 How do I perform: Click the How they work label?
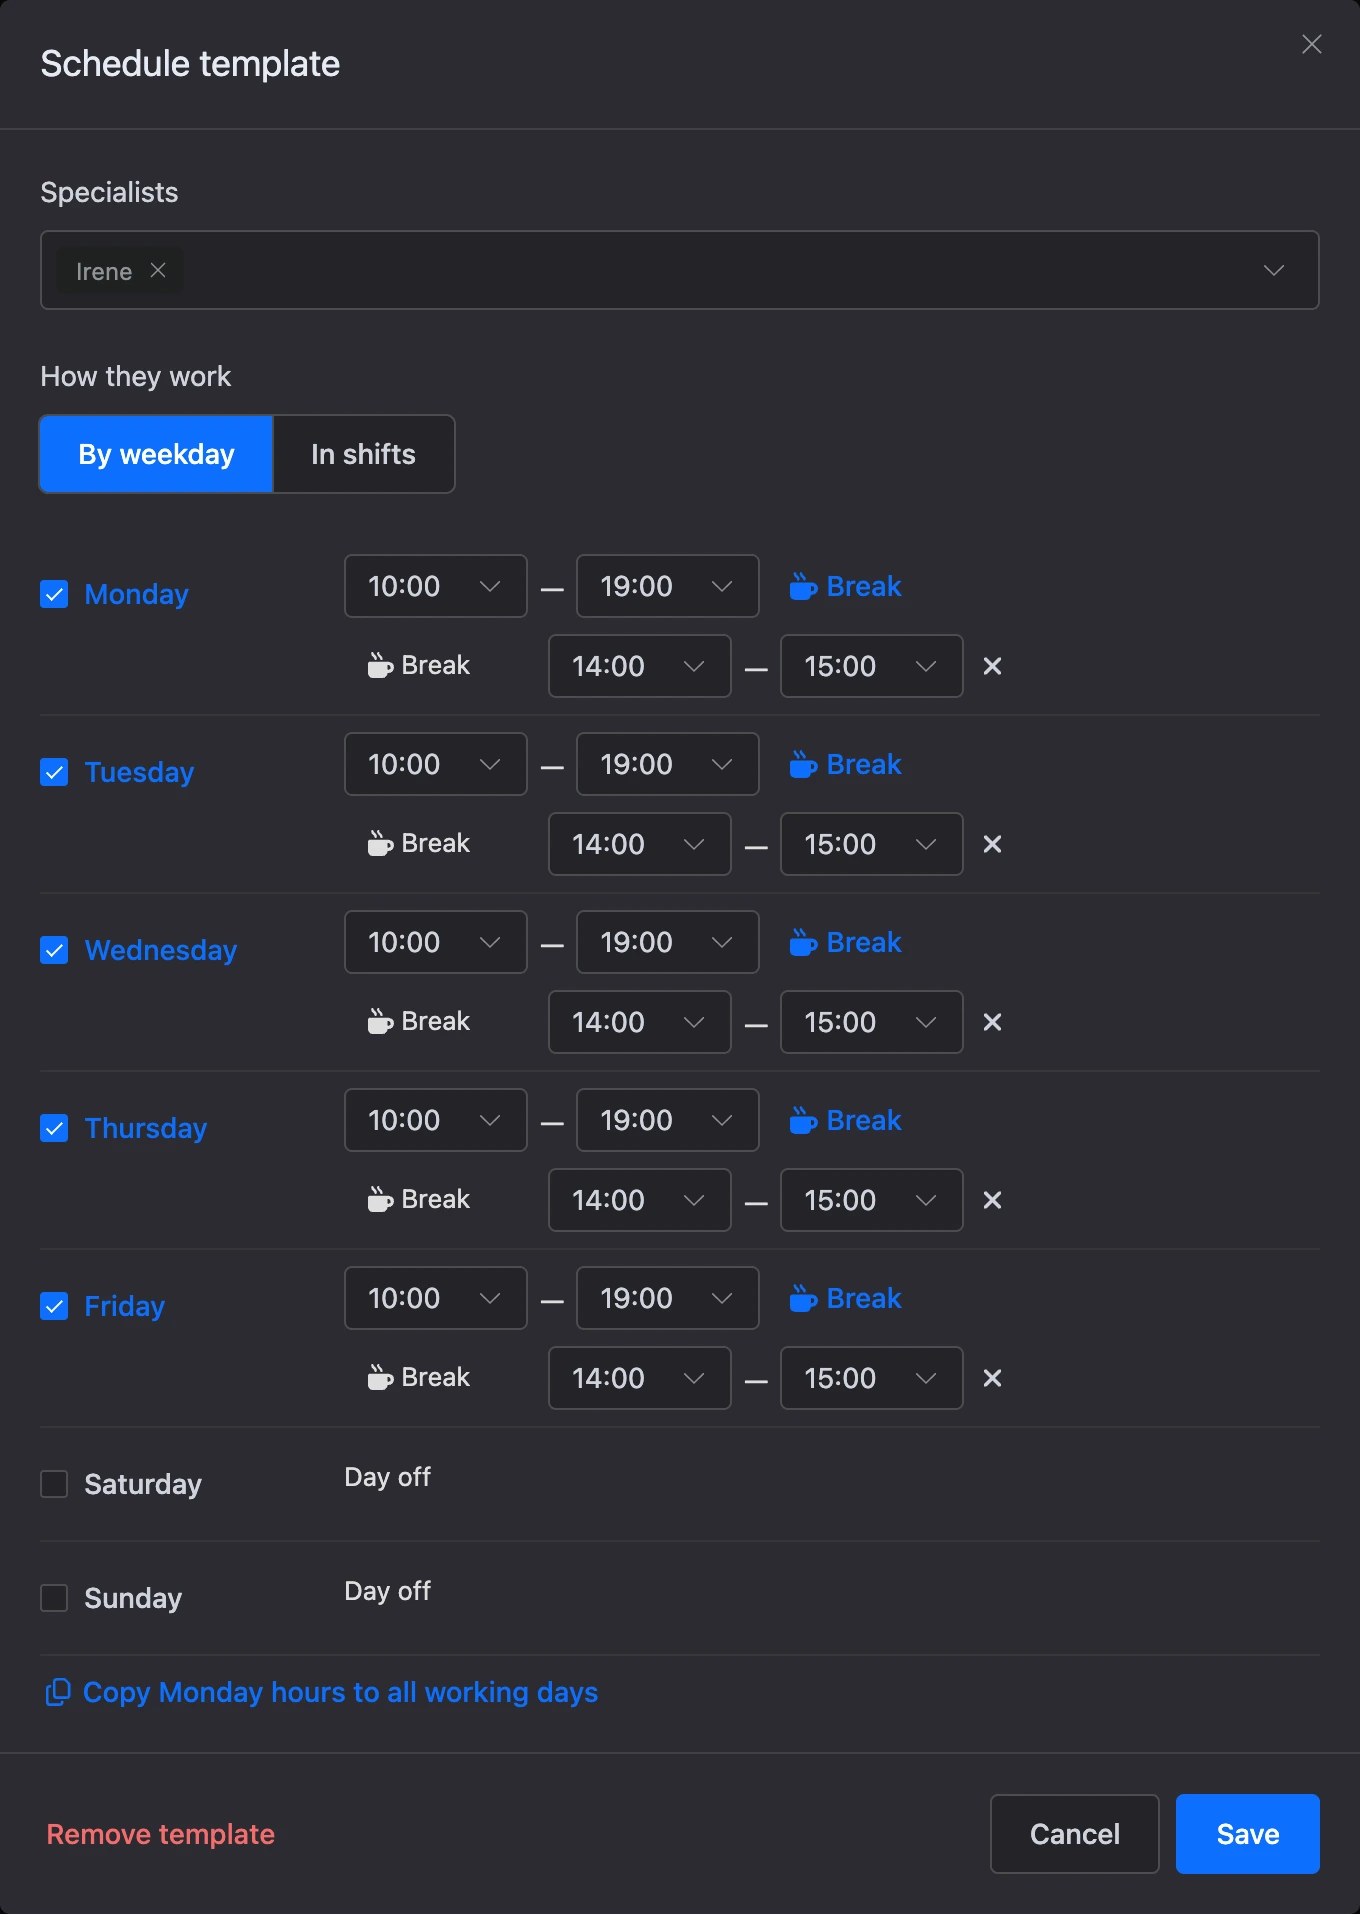click(136, 376)
